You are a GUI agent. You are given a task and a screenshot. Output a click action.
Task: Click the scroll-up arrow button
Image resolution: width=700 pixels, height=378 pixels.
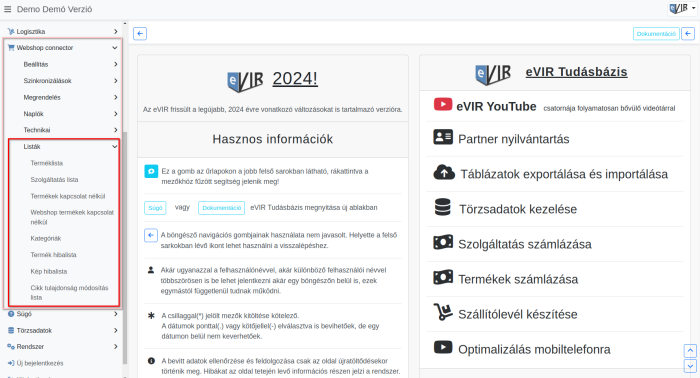(690, 351)
